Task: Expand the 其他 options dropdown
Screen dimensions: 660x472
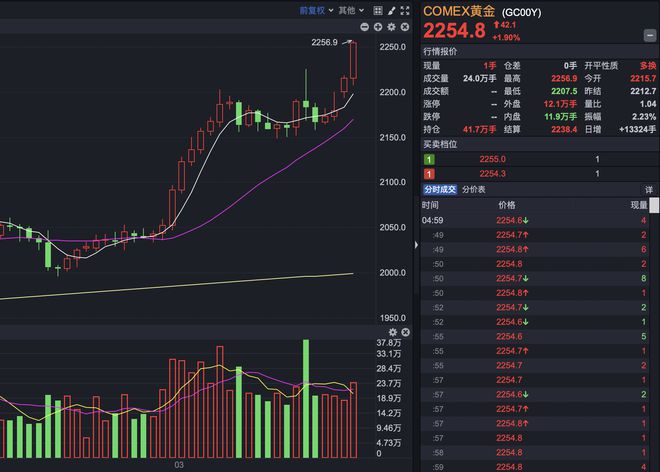Action: coord(351,11)
